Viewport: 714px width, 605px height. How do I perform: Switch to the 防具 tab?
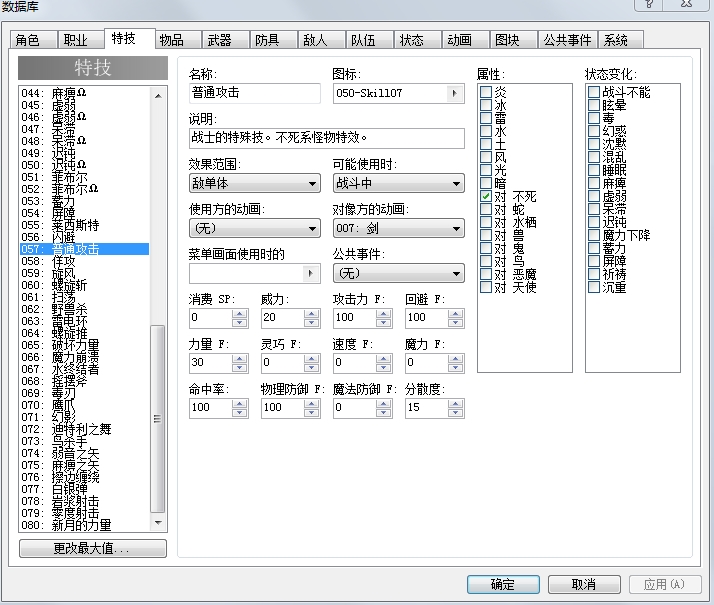click(x=273, y=40)
